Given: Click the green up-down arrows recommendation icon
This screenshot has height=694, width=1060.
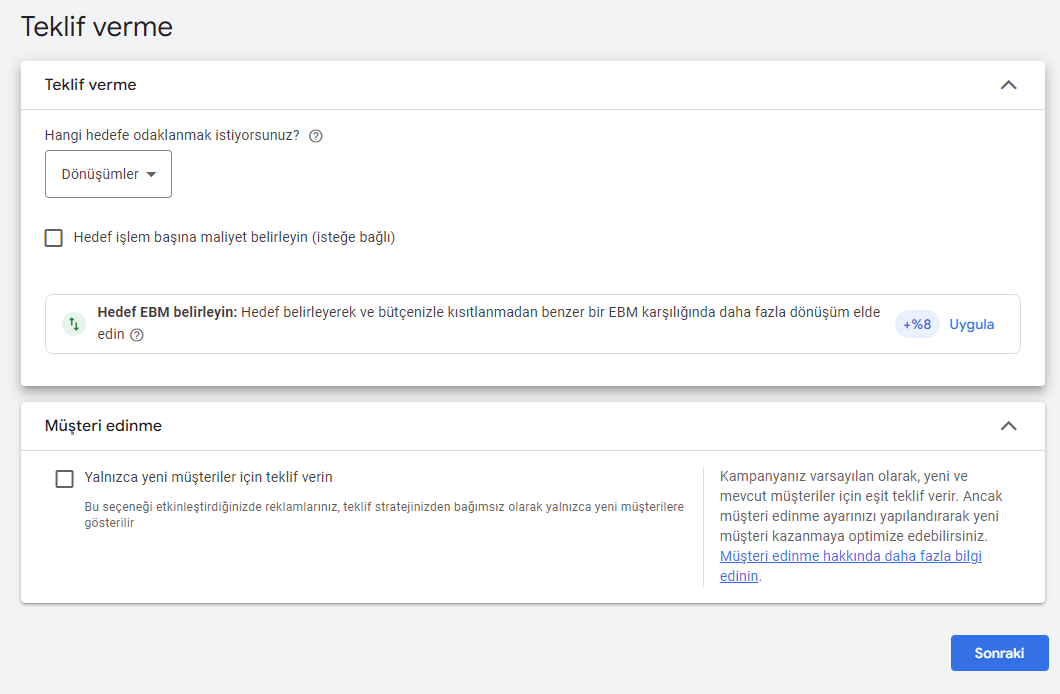Looking at the screenshot, I should click(74, 324).
